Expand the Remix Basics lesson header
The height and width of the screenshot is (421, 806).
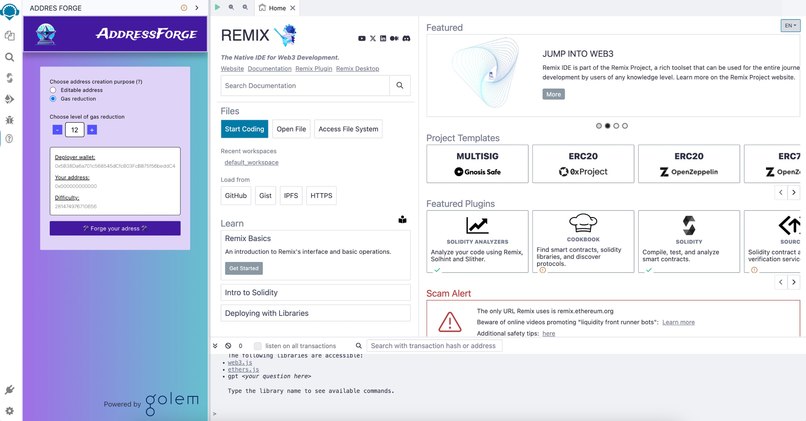248,239
